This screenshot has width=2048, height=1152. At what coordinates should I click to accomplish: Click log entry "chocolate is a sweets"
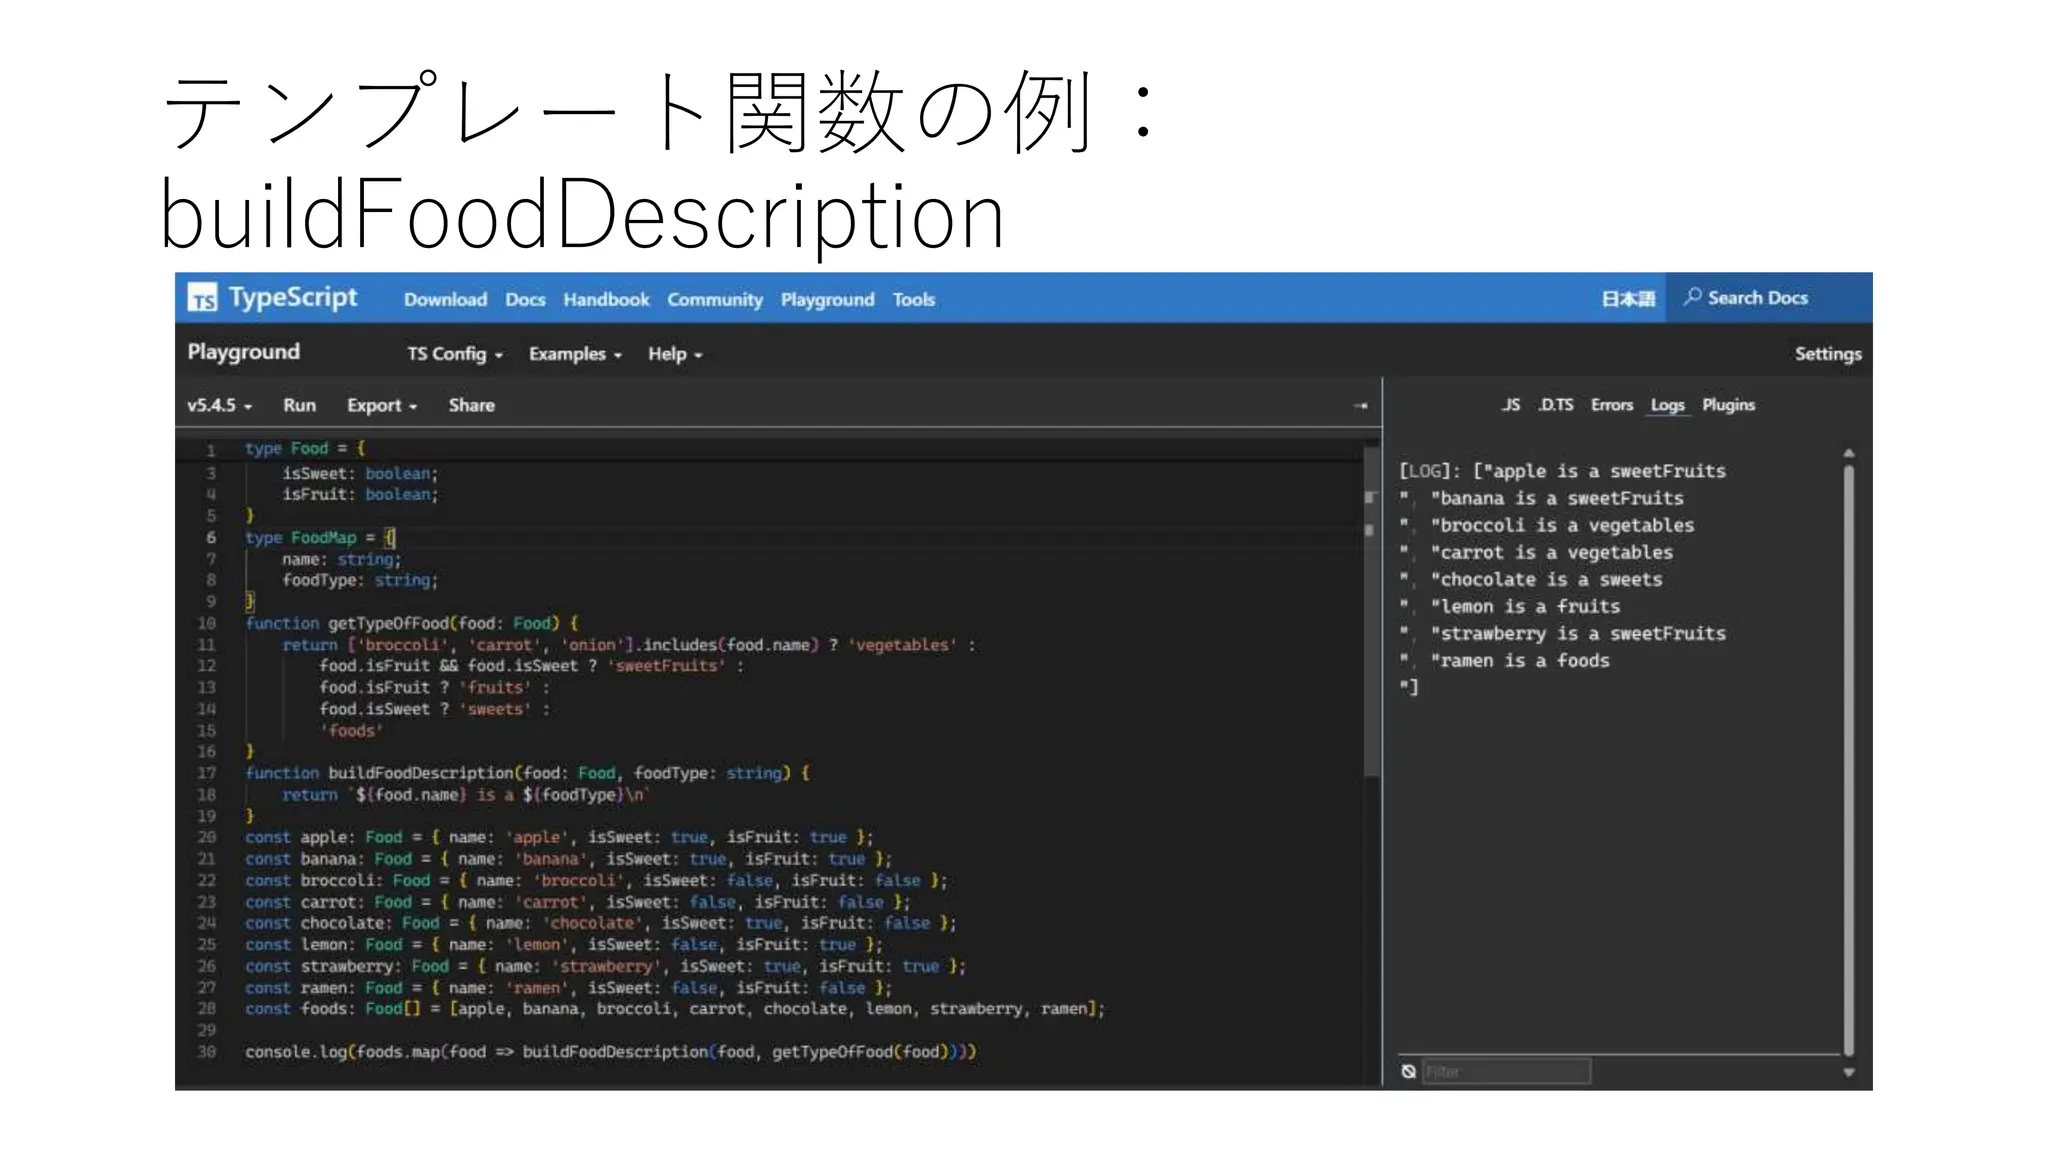[1546, 579]
